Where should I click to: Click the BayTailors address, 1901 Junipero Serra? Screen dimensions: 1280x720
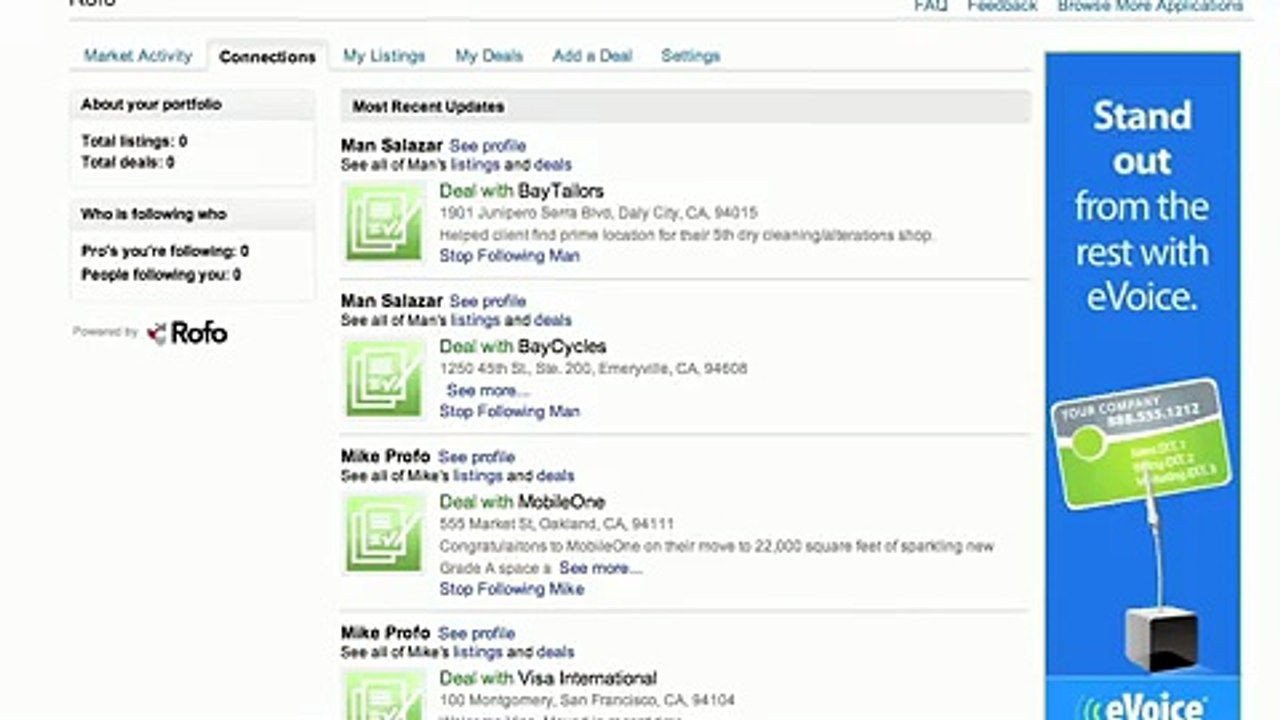tap(598, 213)
